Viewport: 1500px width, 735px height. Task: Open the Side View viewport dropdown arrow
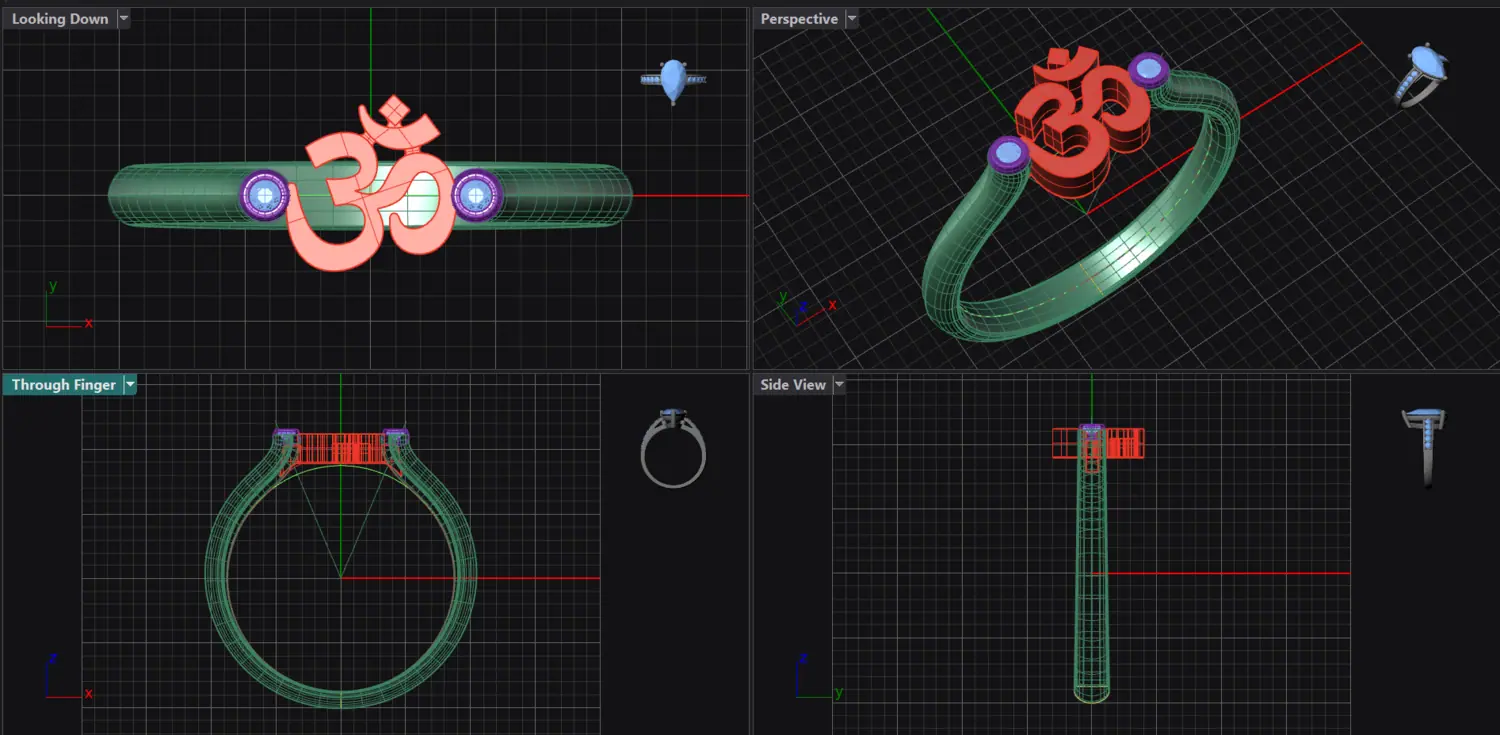tap(840, 385)
